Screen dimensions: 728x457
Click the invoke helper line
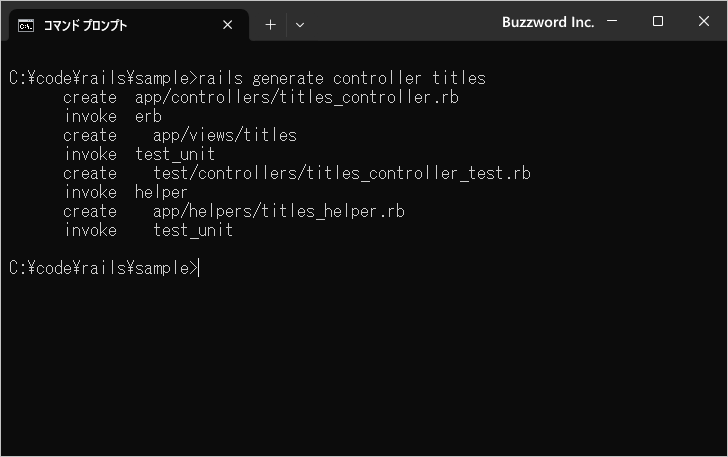[x=126, y=192]
